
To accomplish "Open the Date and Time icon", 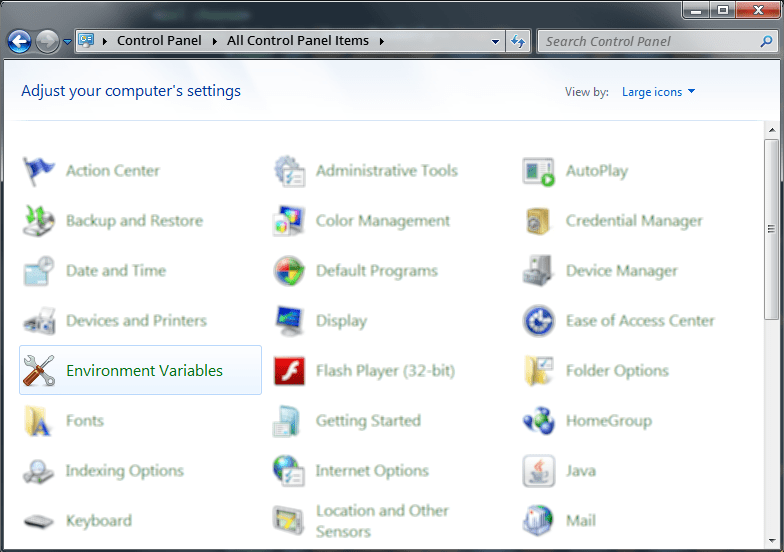I will click(38, 271).
